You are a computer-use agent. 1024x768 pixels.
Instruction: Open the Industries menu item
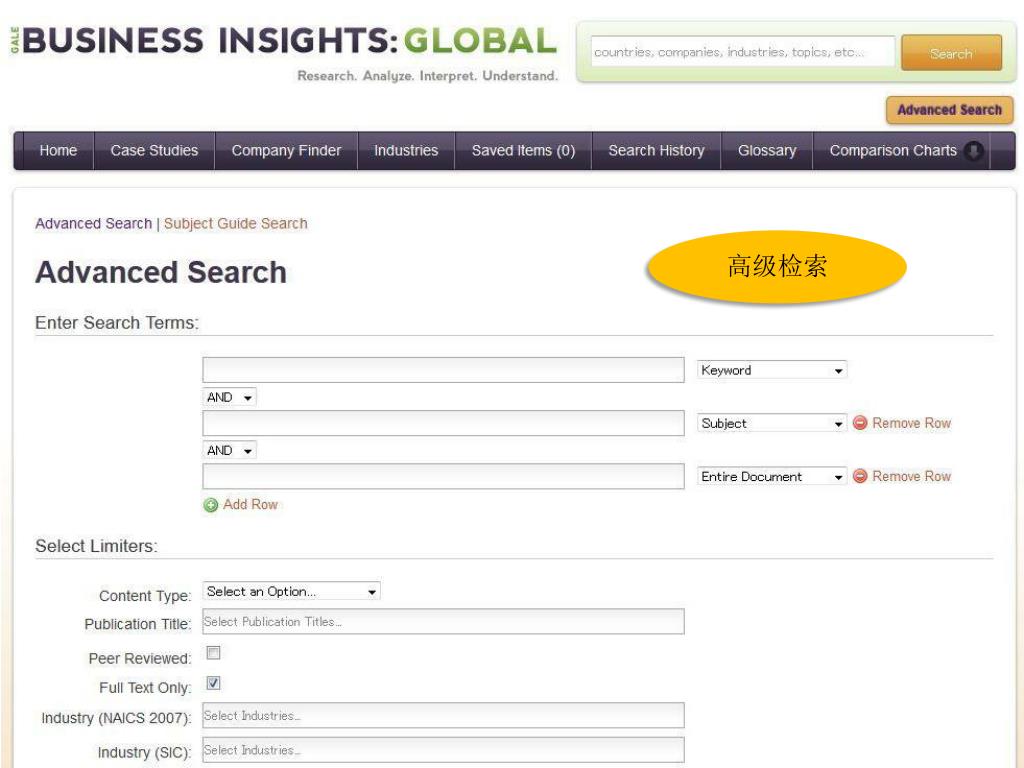point(406,151)
